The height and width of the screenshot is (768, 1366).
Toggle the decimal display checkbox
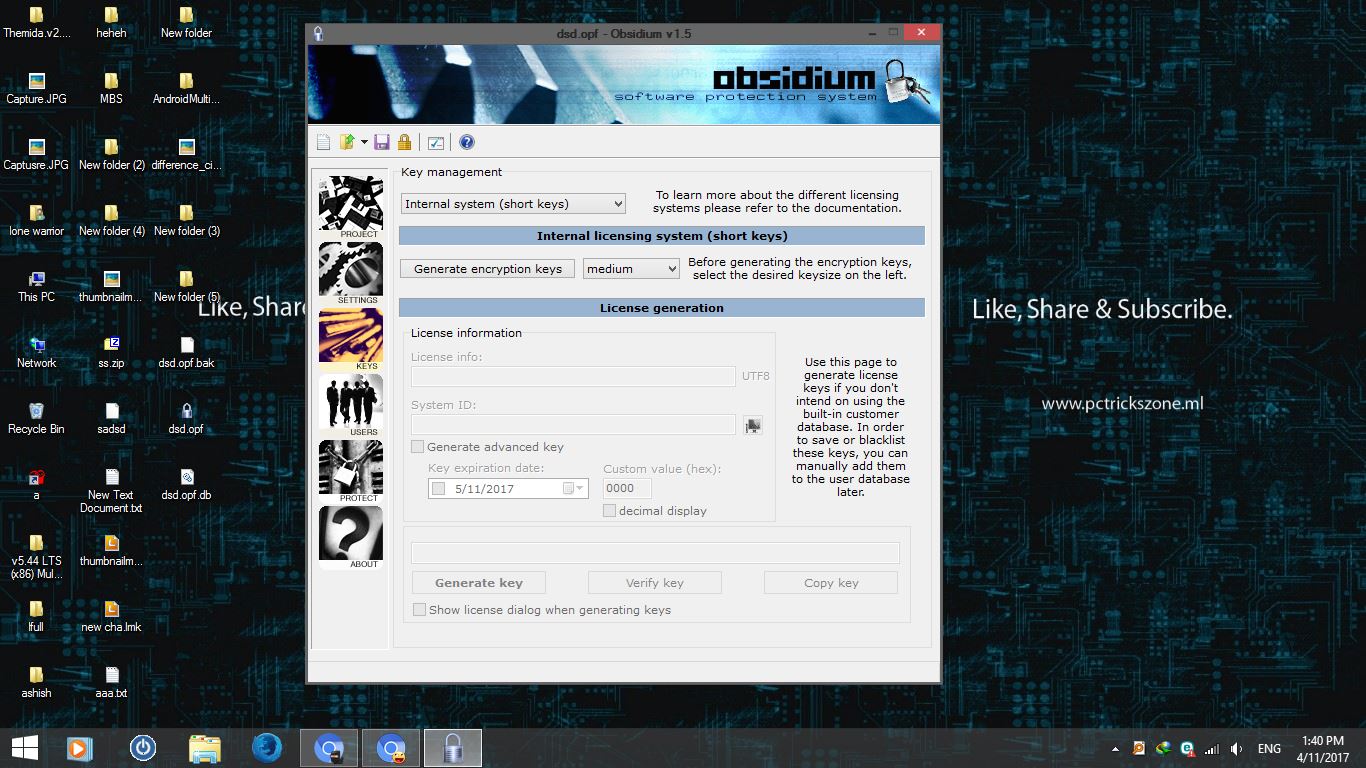coord(610,511)
